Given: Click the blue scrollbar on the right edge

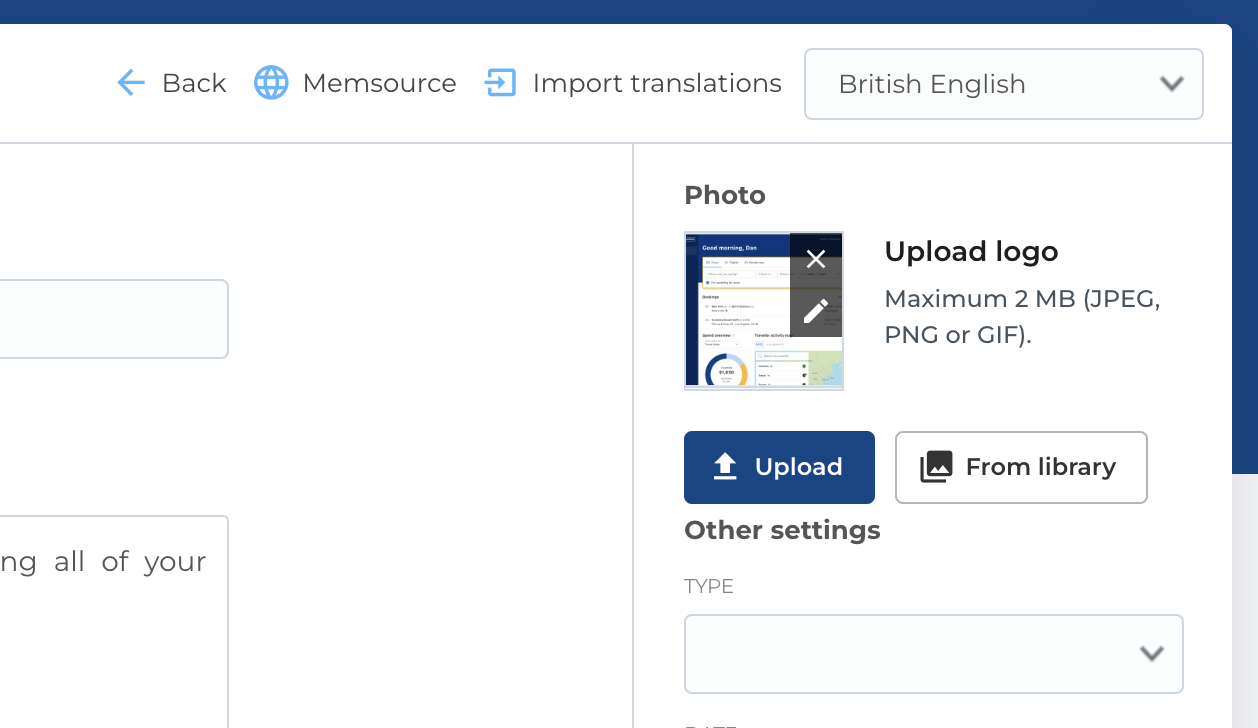Looking at the screenshot, I should 1249,300.
